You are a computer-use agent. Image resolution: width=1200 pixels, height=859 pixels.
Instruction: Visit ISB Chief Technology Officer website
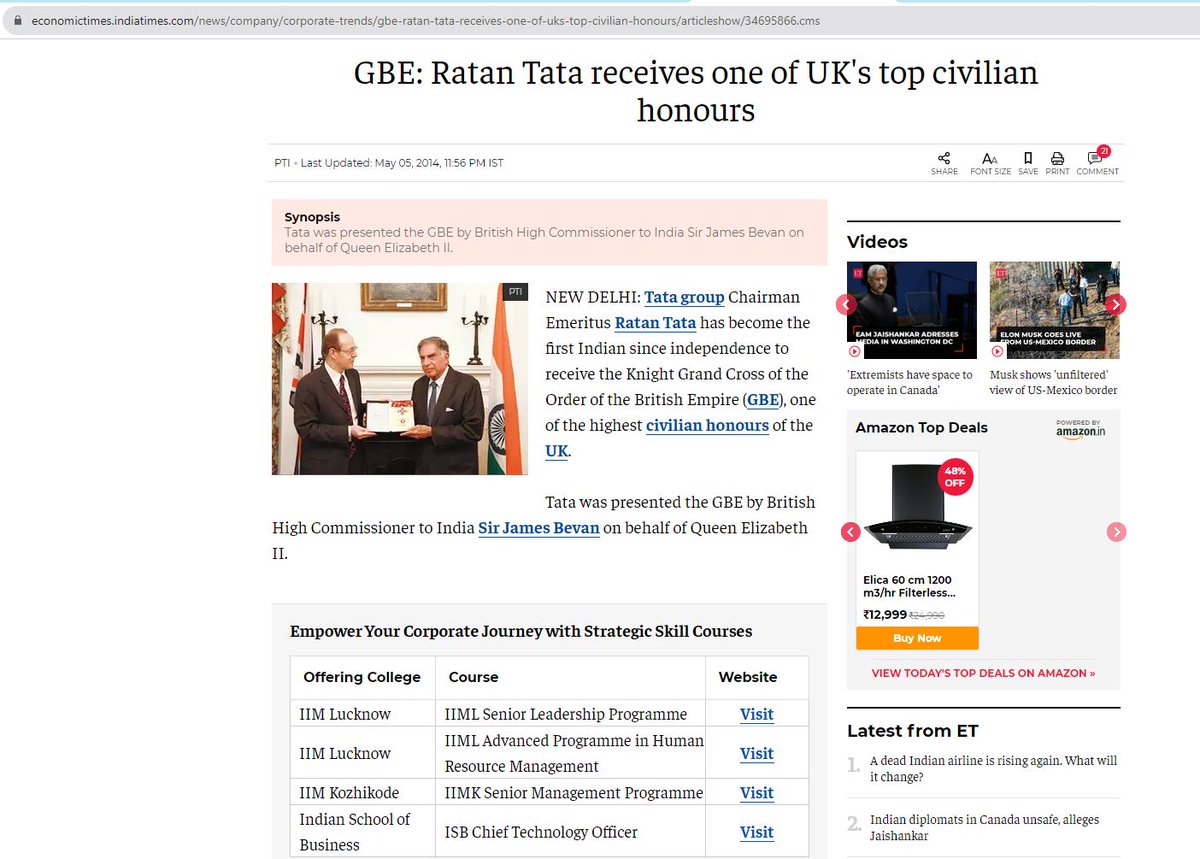[x=756, y=831]
